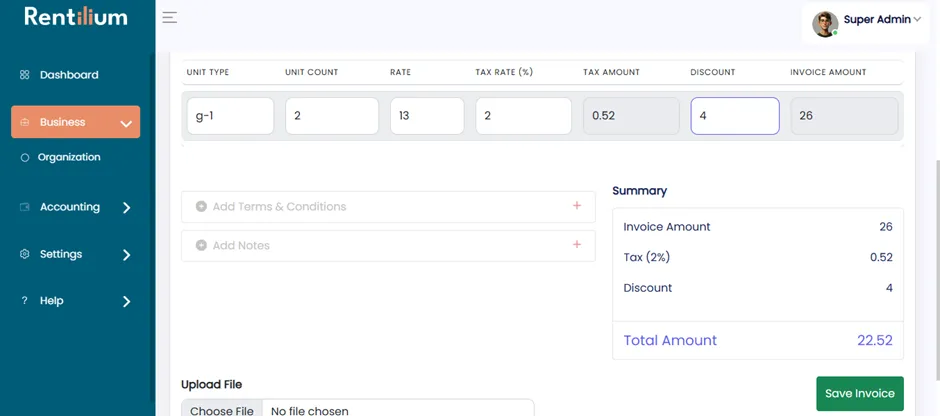The width and height of the screenshot is (940, 416).
Task: Click the TAX AMOUNT column header
Action: 611,73
